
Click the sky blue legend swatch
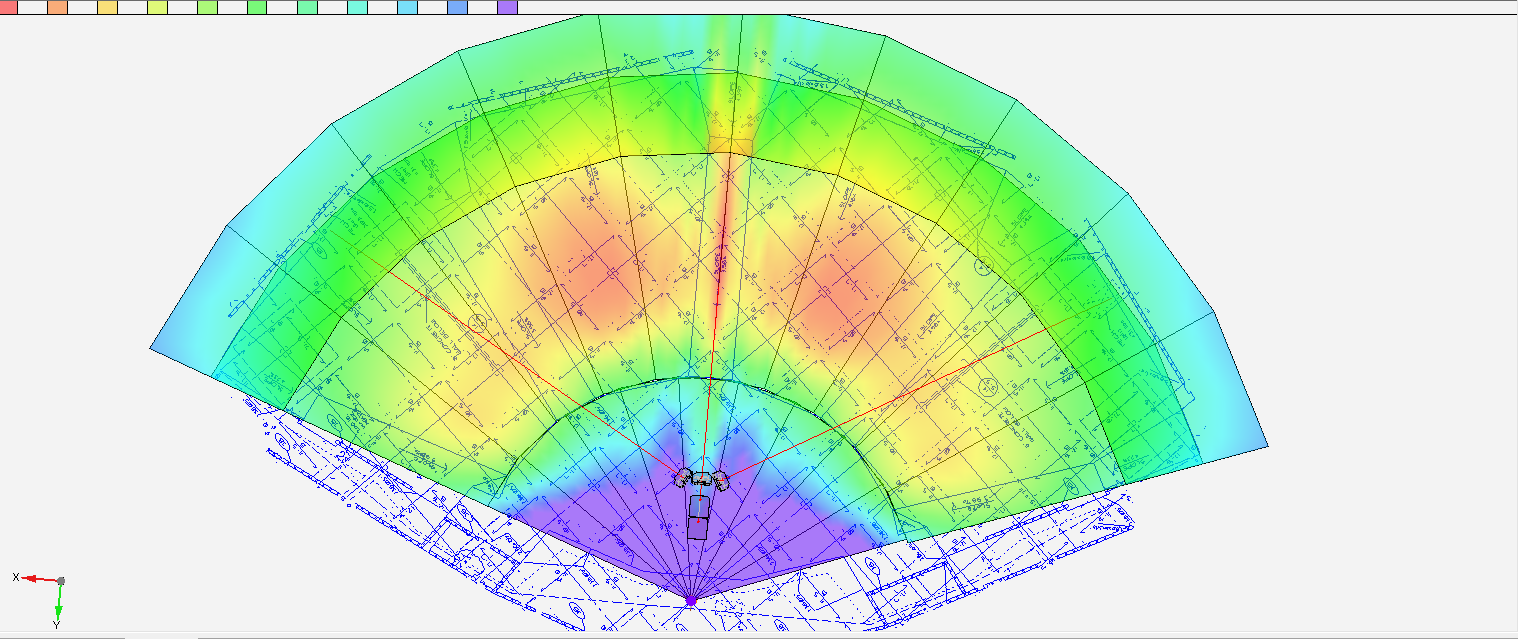pyautogui.click(x=407, y=7)
